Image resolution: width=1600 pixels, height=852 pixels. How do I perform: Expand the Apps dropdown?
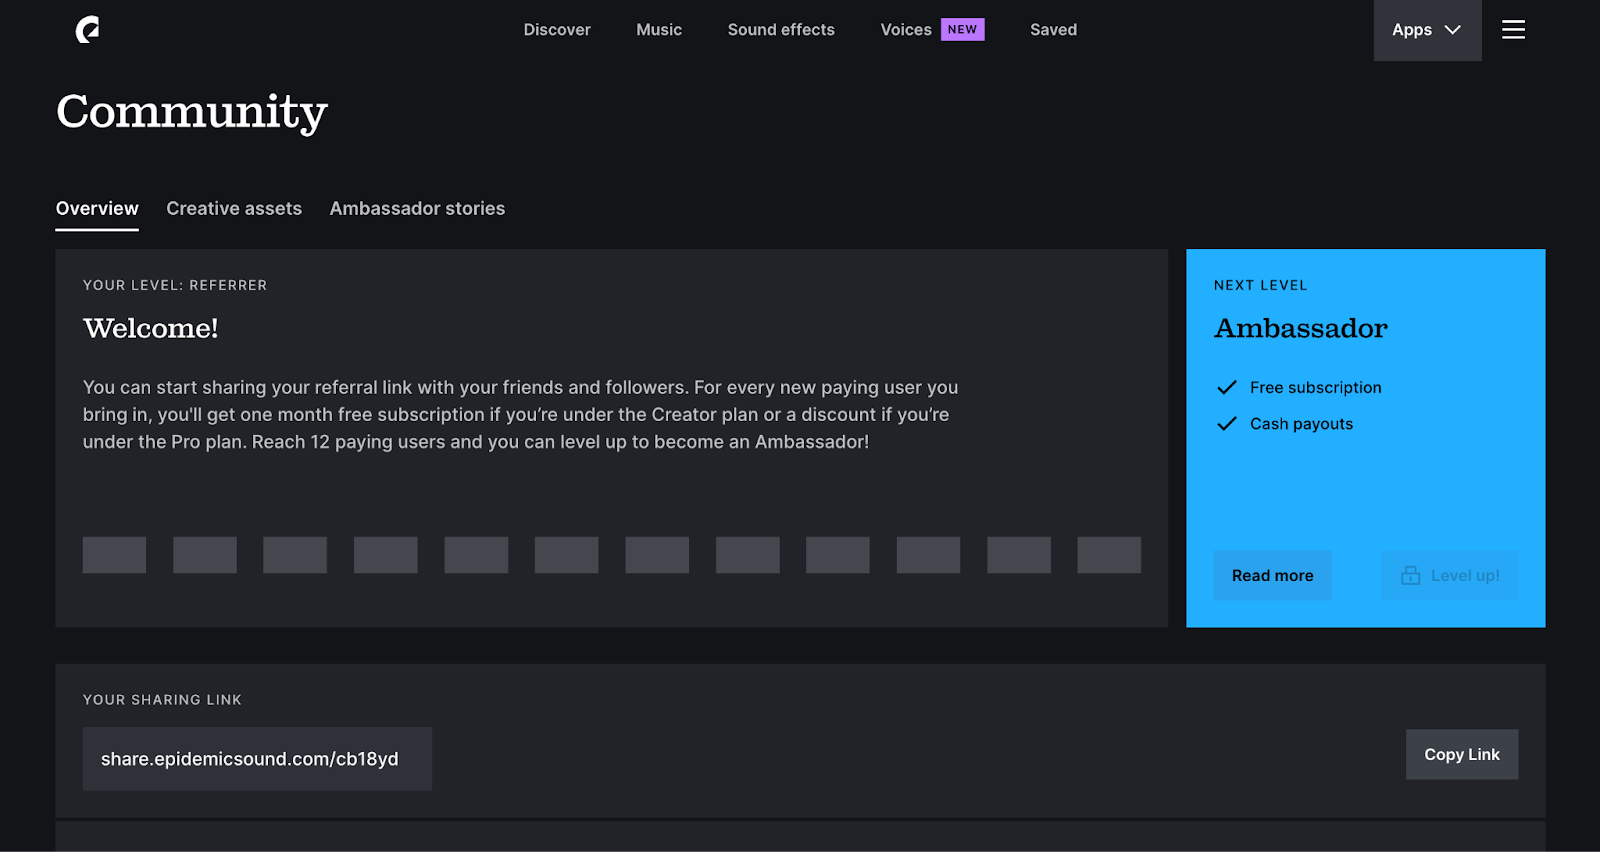[1427, 30]
